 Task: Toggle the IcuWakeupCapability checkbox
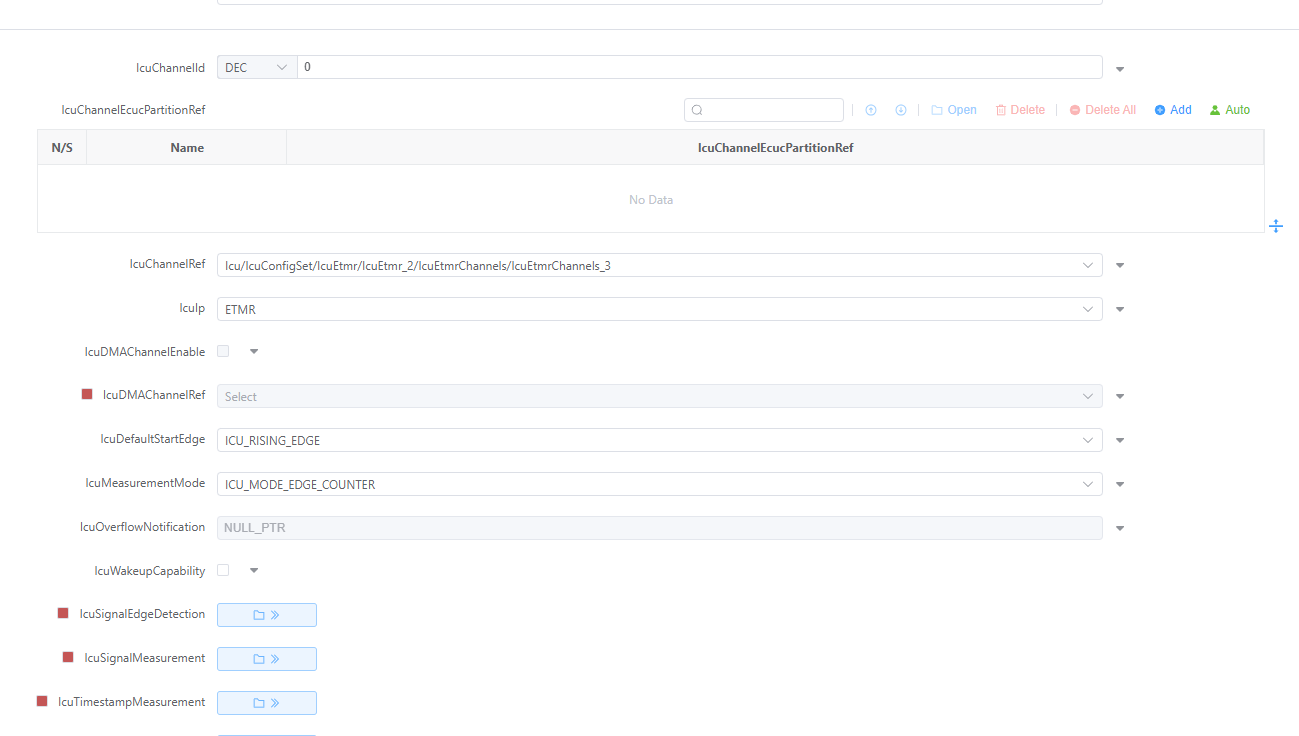pos(223,570)
